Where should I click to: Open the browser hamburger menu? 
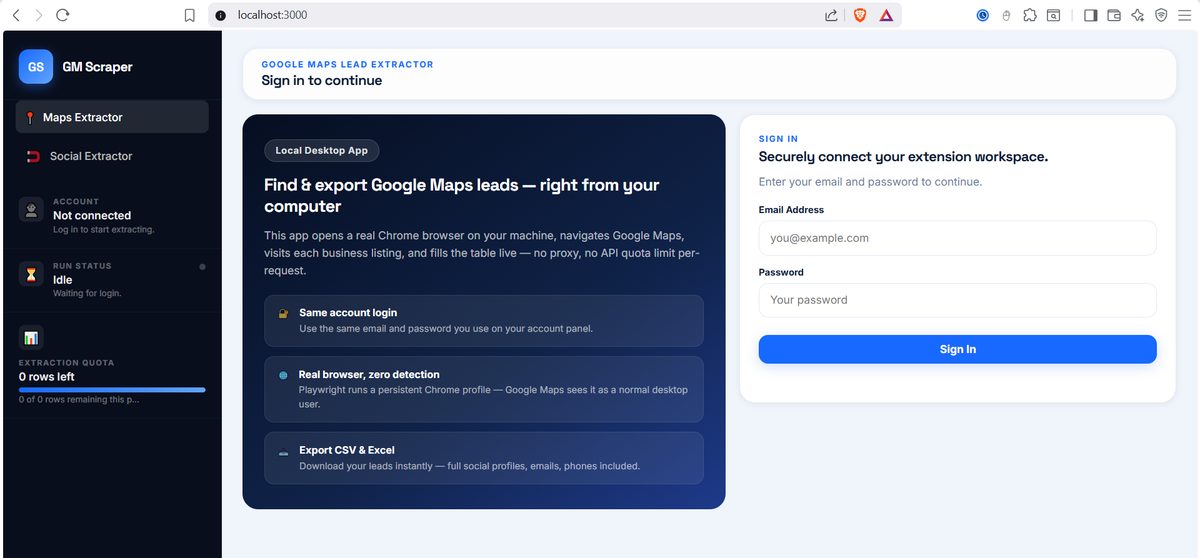coord(1185,15)
